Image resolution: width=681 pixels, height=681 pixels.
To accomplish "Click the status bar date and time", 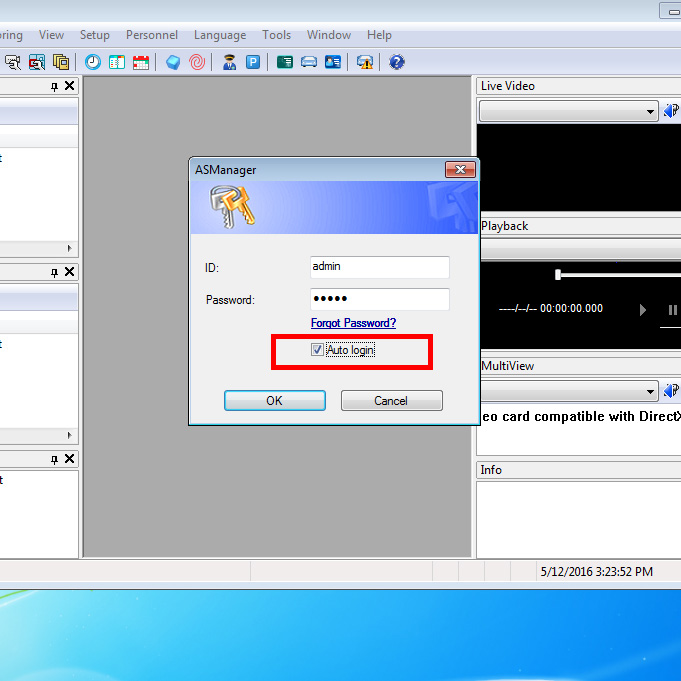I will click(x=597, y=572).
